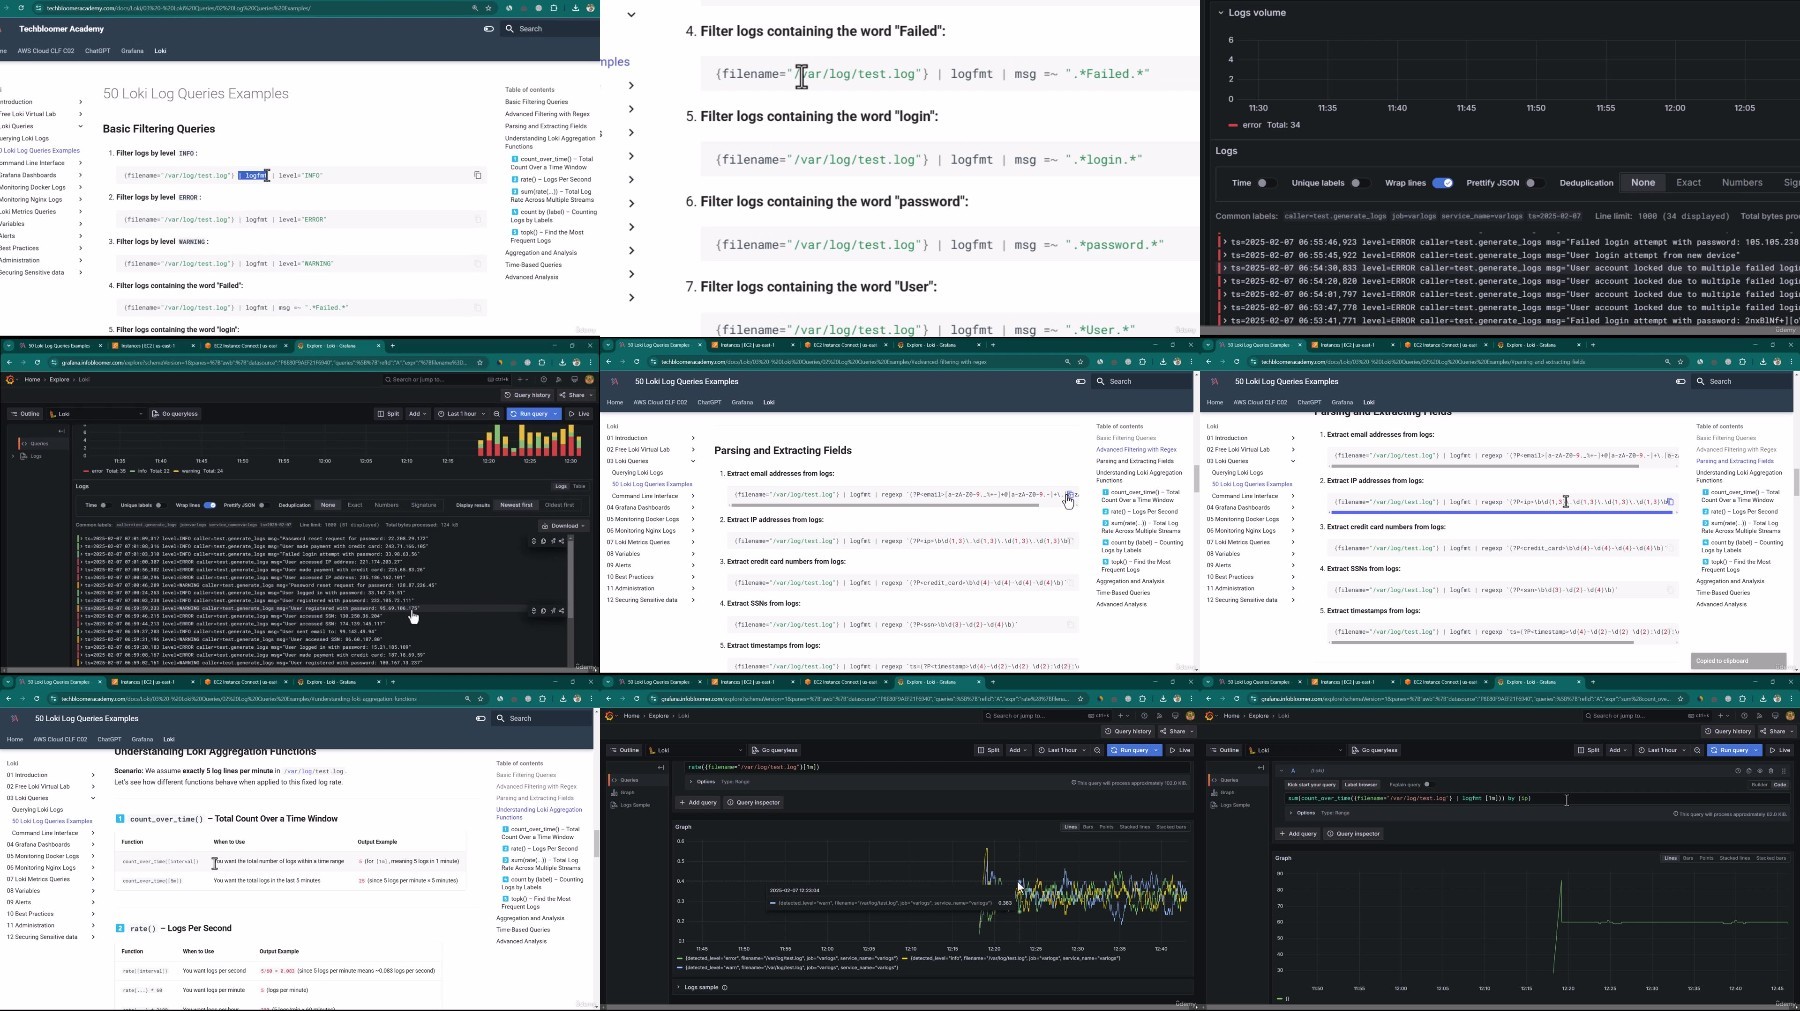The image size is (1800, 1011).
Task: Open Add dropdown in log-lines Grafana frame
Action: click(x=417, y=414)
